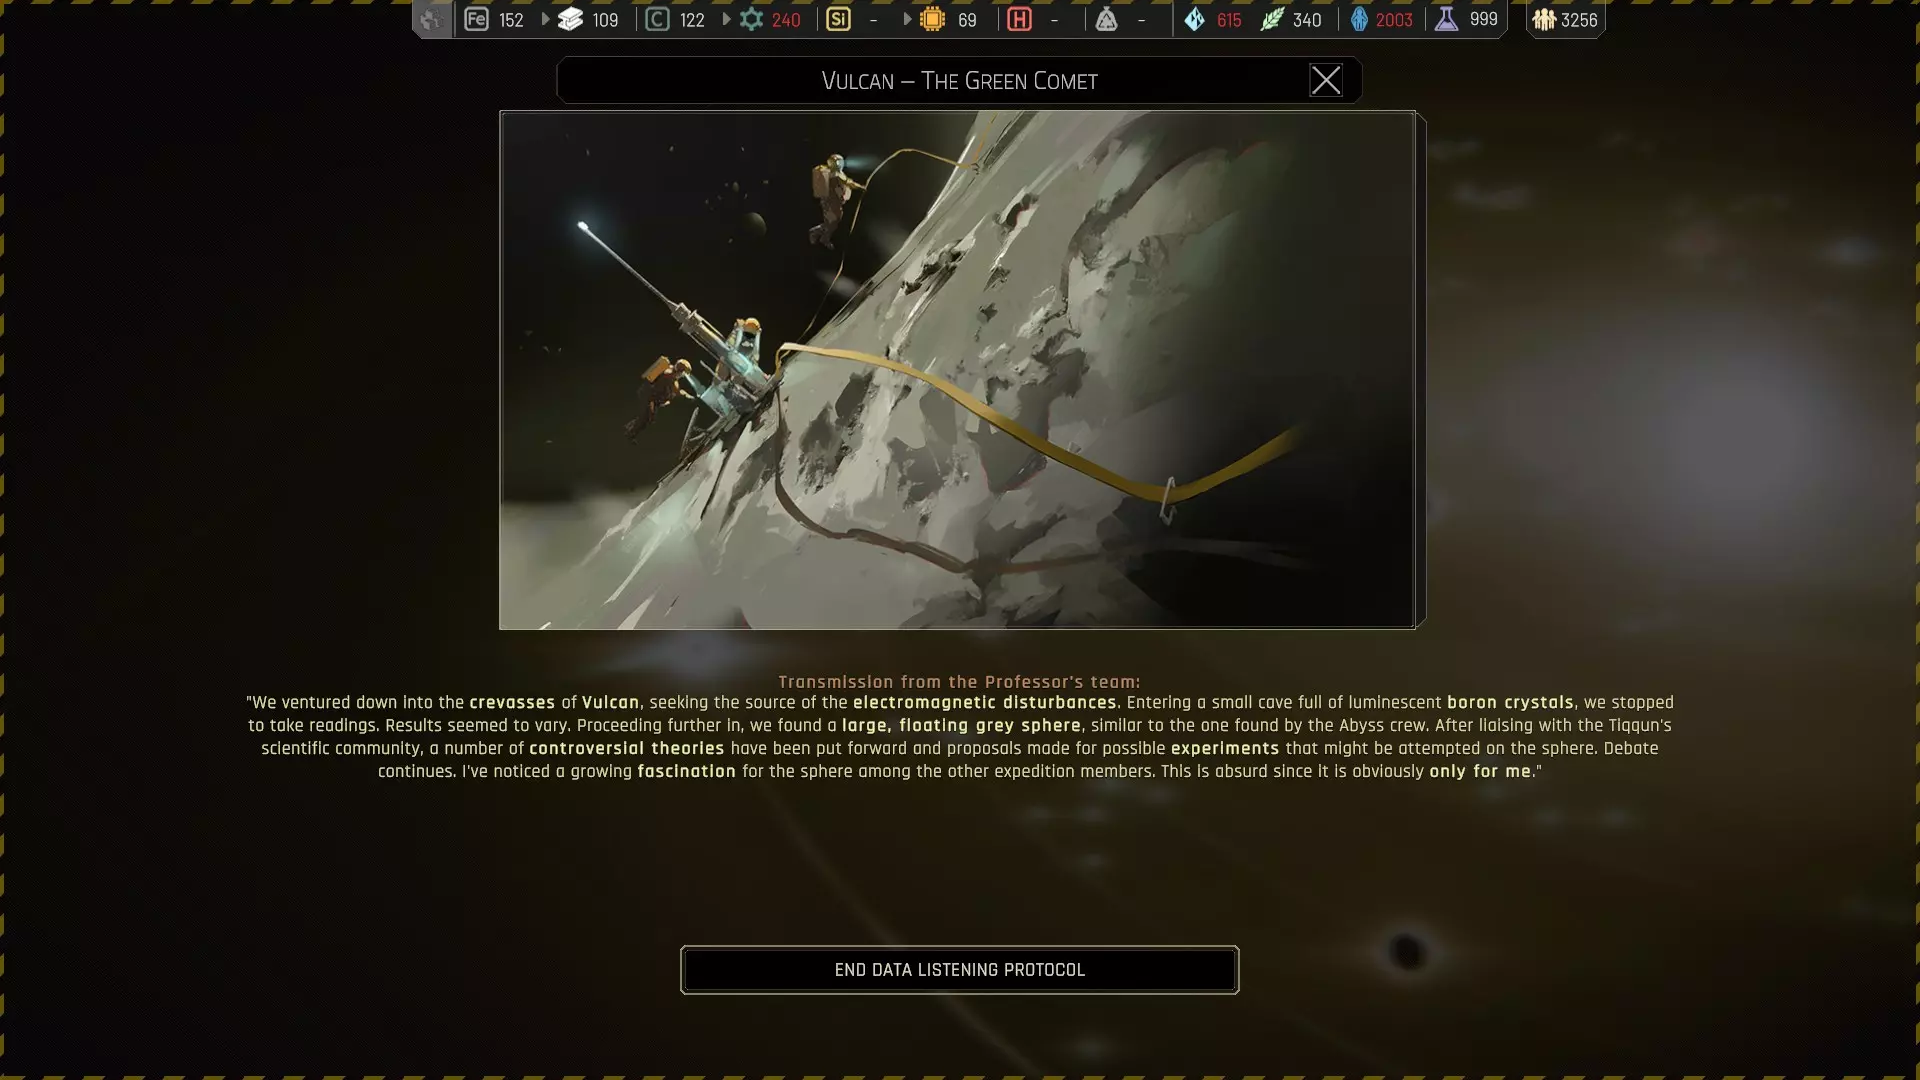Click the orange microchip electronics icon

[932, 19]
